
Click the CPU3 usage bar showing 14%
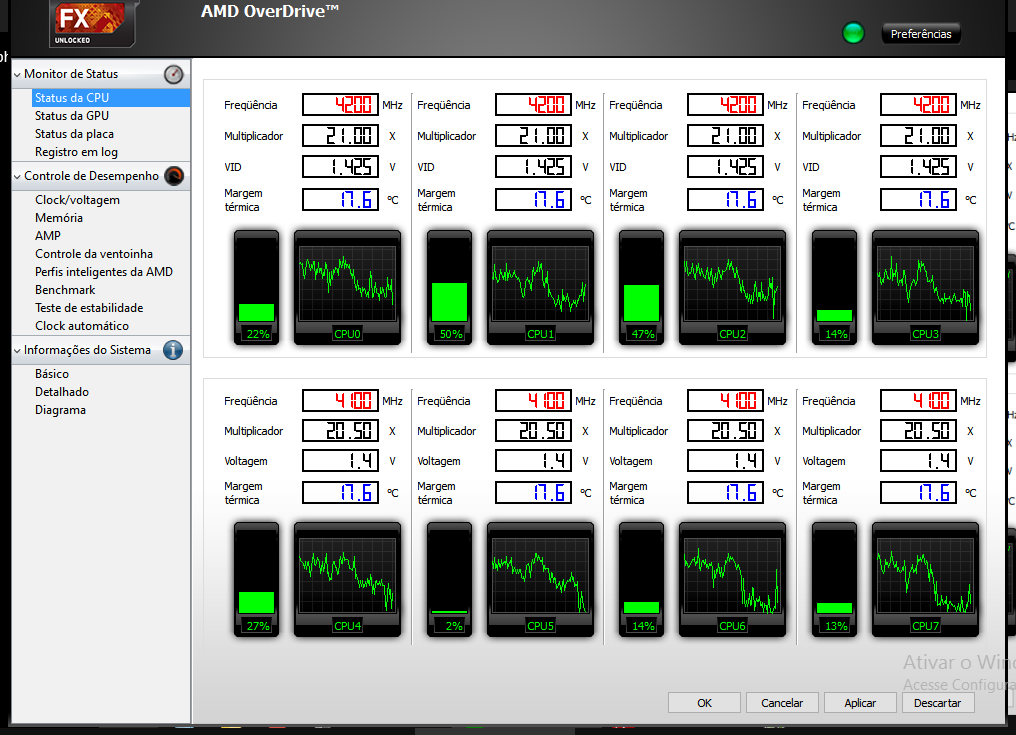835,287
